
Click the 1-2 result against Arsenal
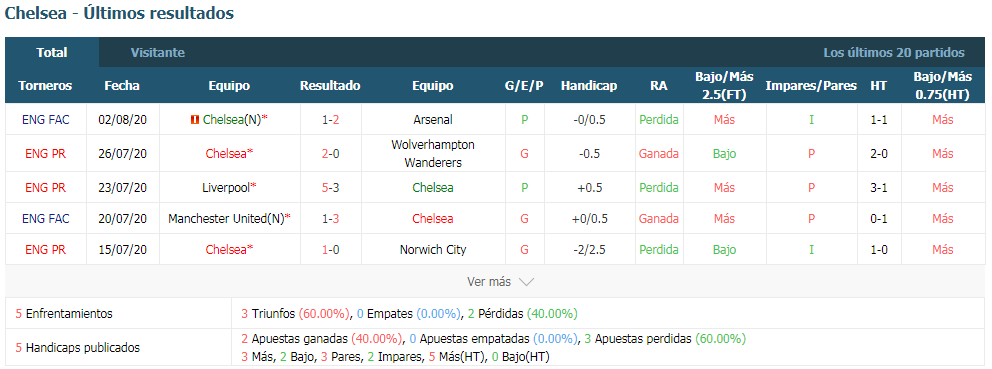[x=330, y=120]
